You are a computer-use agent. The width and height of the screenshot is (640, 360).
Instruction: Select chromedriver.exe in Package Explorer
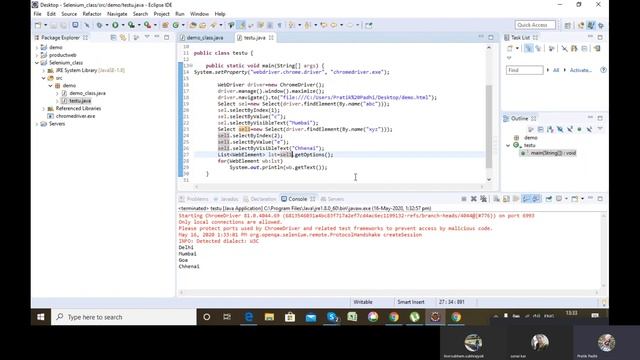[x=71, y=116]
